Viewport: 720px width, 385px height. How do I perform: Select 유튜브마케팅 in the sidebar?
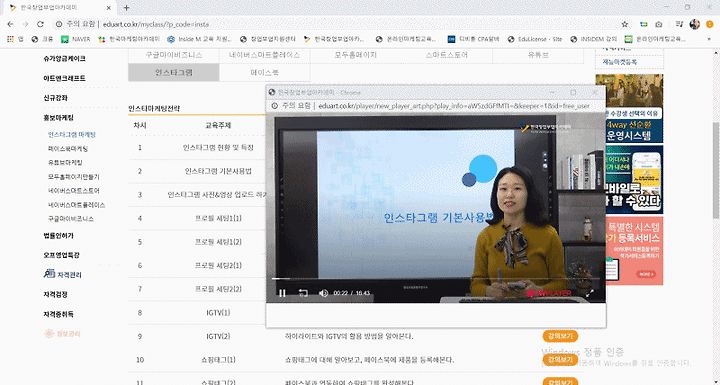(x=65, y=163)
